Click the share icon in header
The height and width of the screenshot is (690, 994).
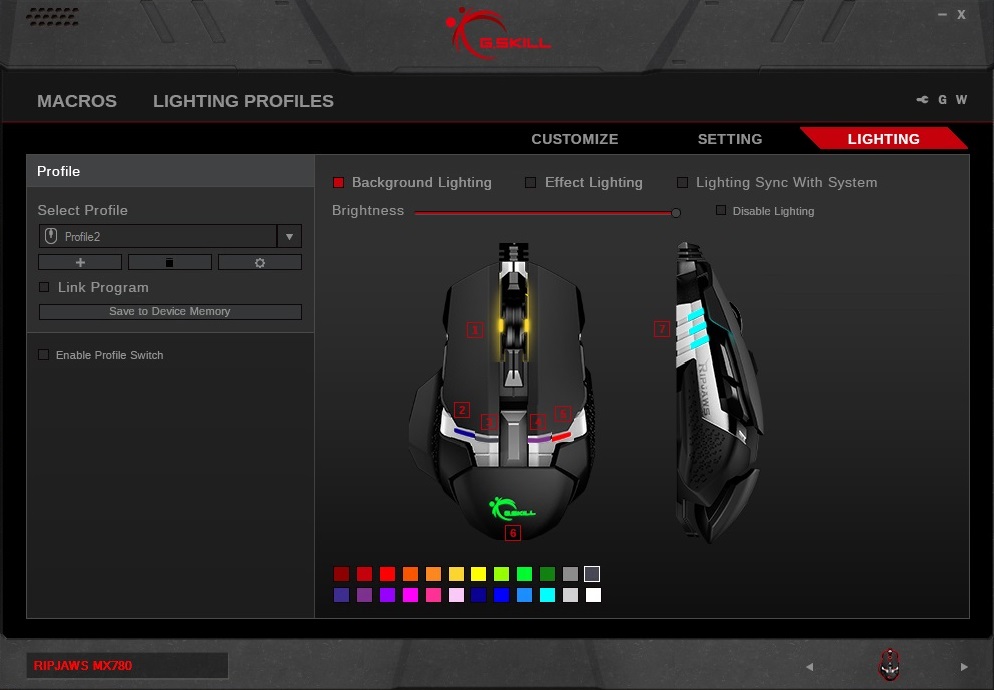(922, 100)
